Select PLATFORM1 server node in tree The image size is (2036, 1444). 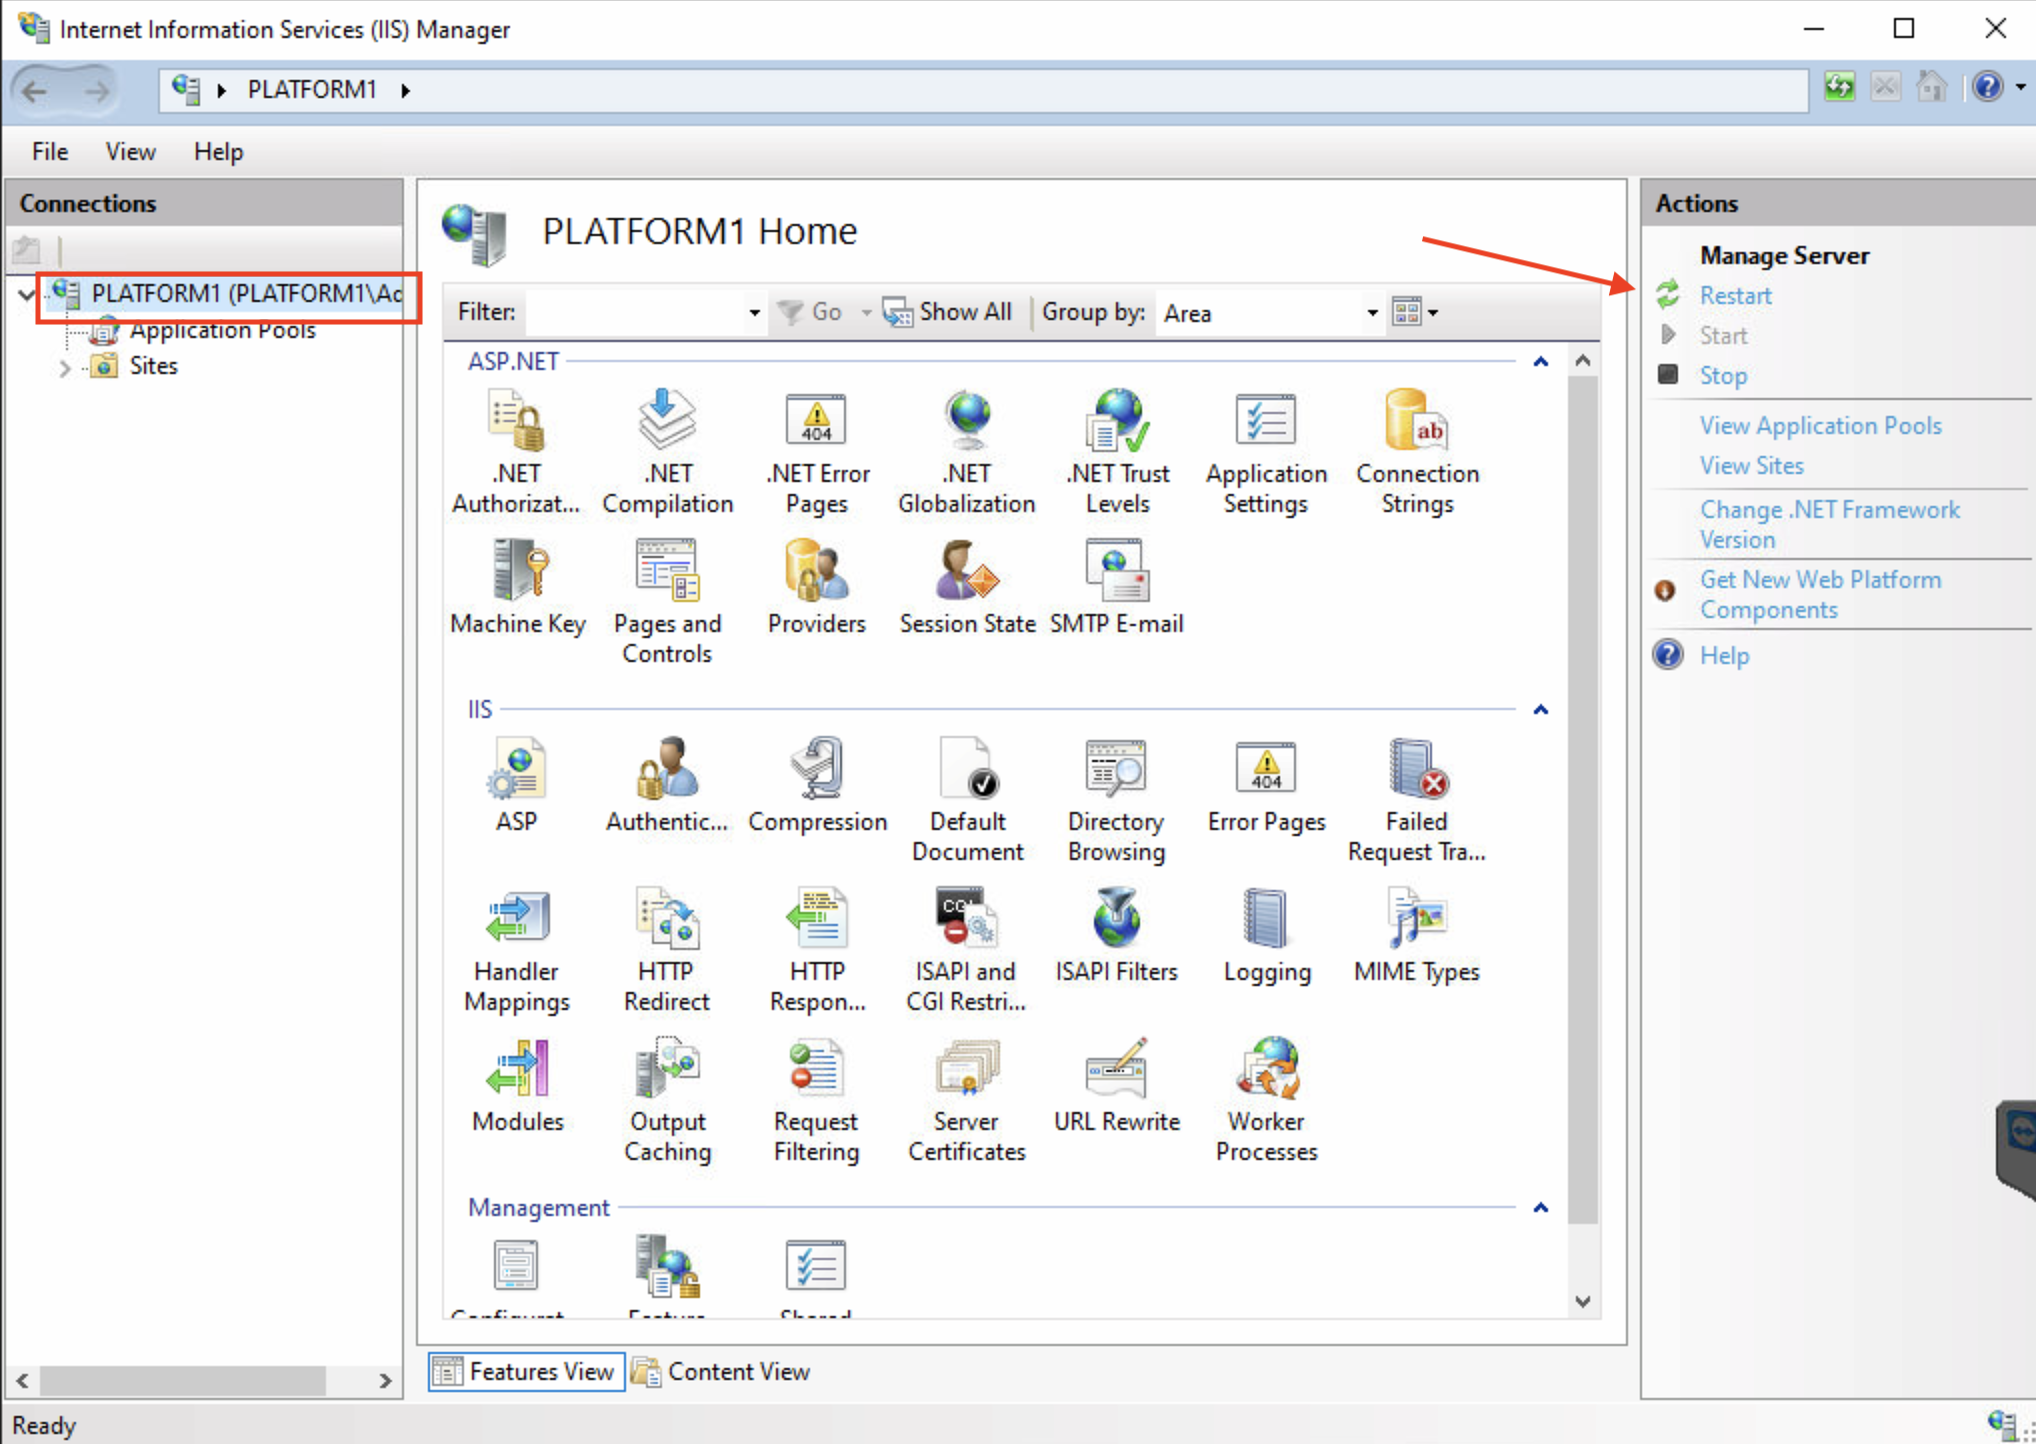pyautogui.click(x=246, y=294)
